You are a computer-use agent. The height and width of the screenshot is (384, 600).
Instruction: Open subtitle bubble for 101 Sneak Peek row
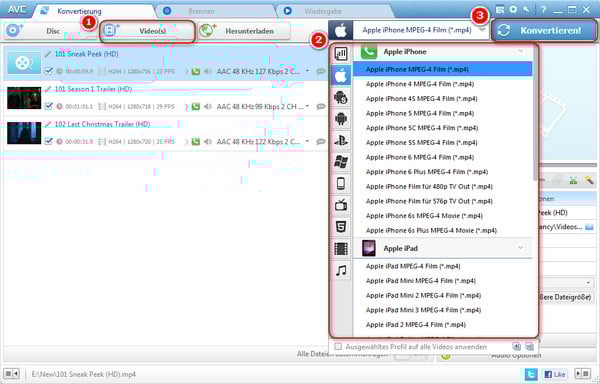(x=321, y=72)
